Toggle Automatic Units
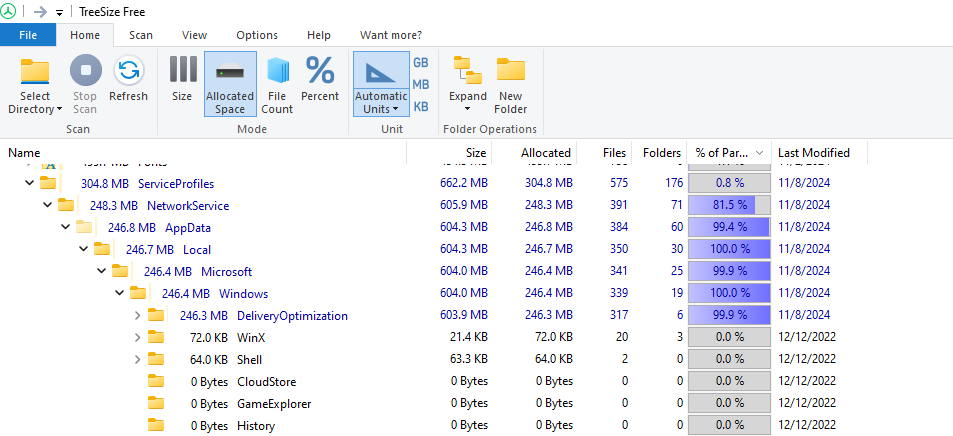The image size is (953, 436). (381, 84)
